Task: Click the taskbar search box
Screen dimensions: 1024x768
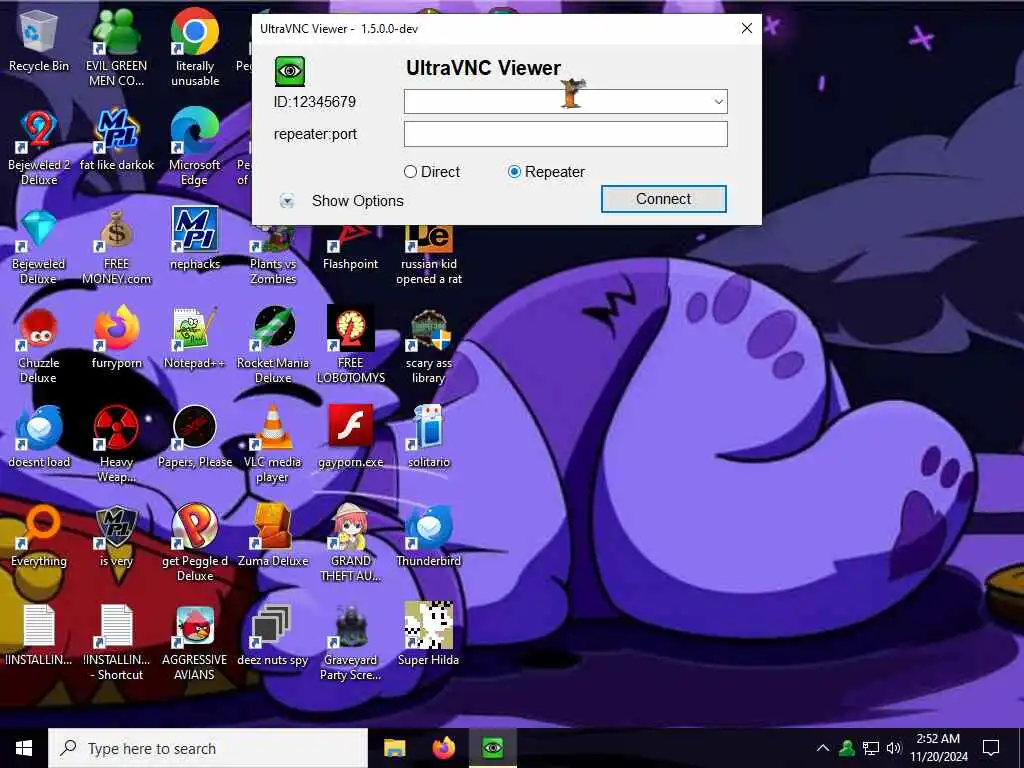Action: coord(208,748)
